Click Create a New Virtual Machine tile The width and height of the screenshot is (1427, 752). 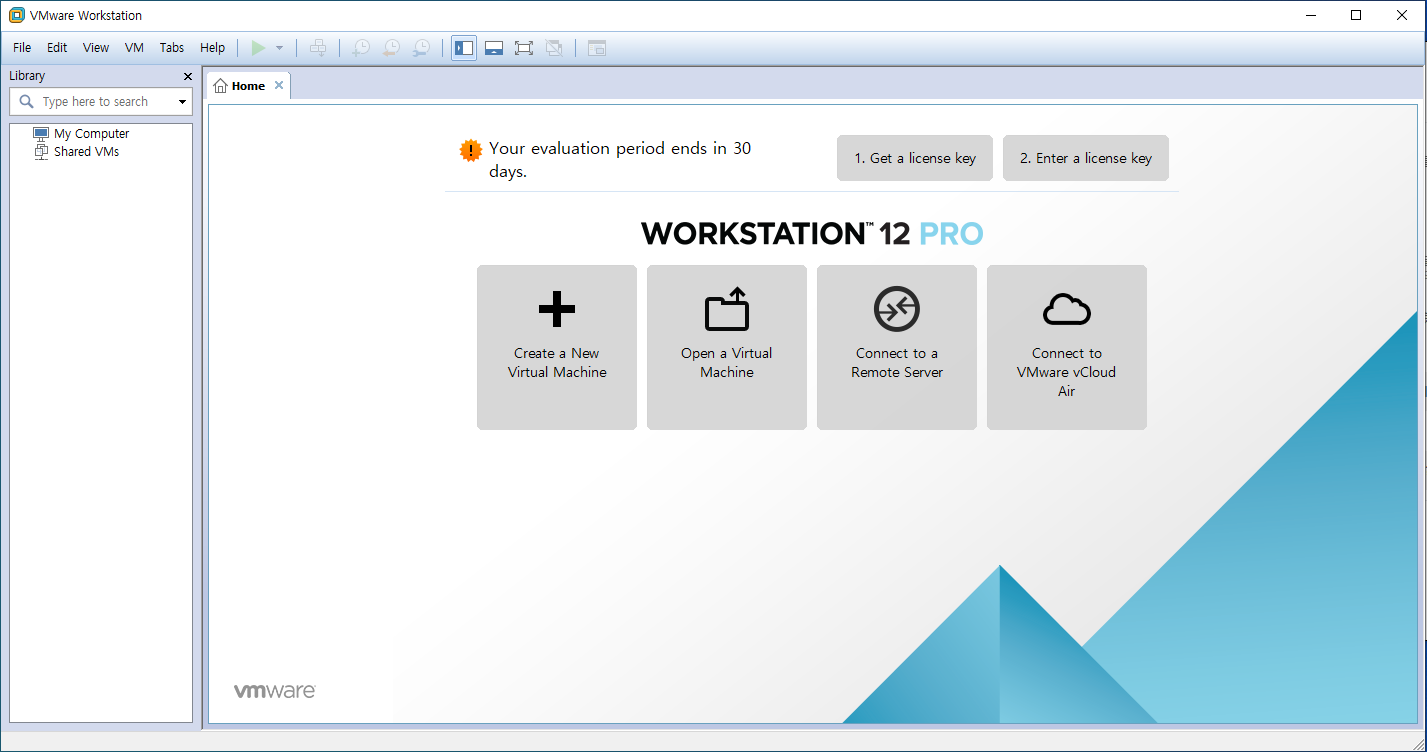click(x=557, y=347)
